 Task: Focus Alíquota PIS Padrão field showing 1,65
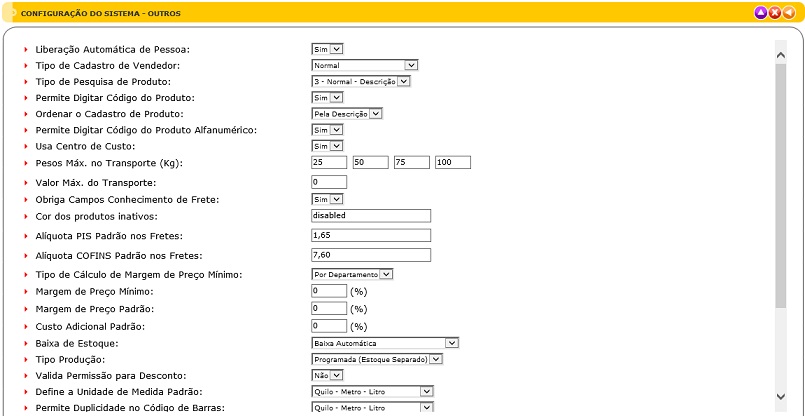(371, 235)
